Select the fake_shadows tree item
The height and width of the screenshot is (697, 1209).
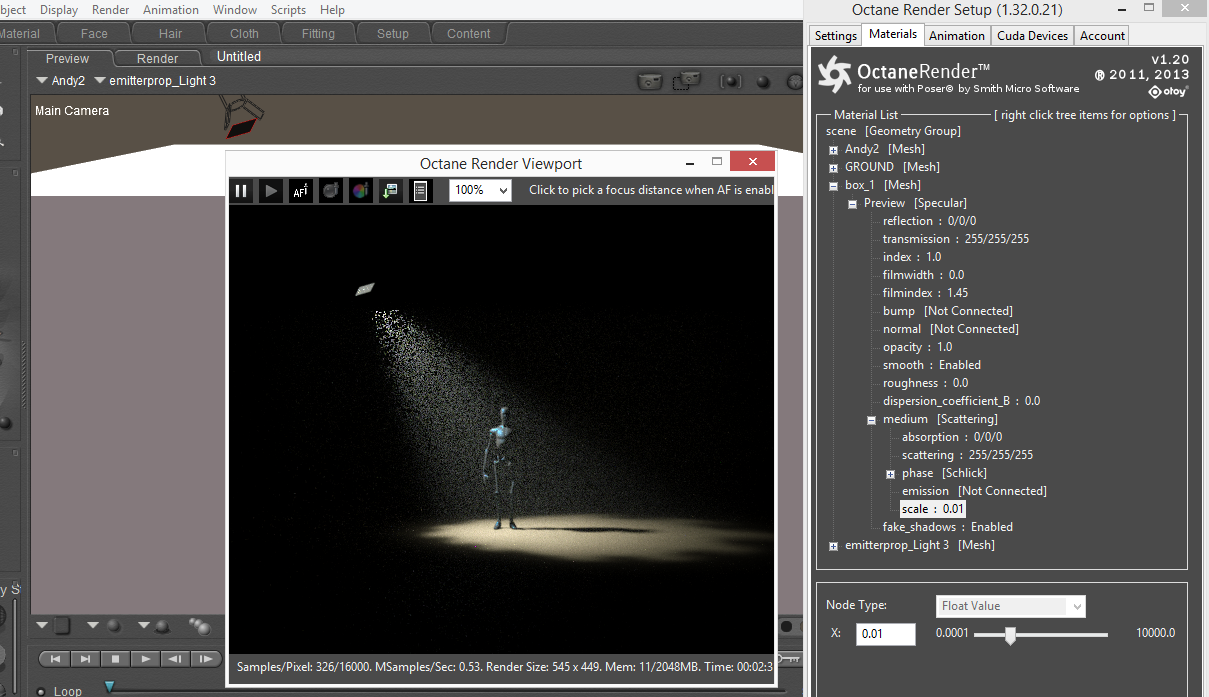pos(948,527)
